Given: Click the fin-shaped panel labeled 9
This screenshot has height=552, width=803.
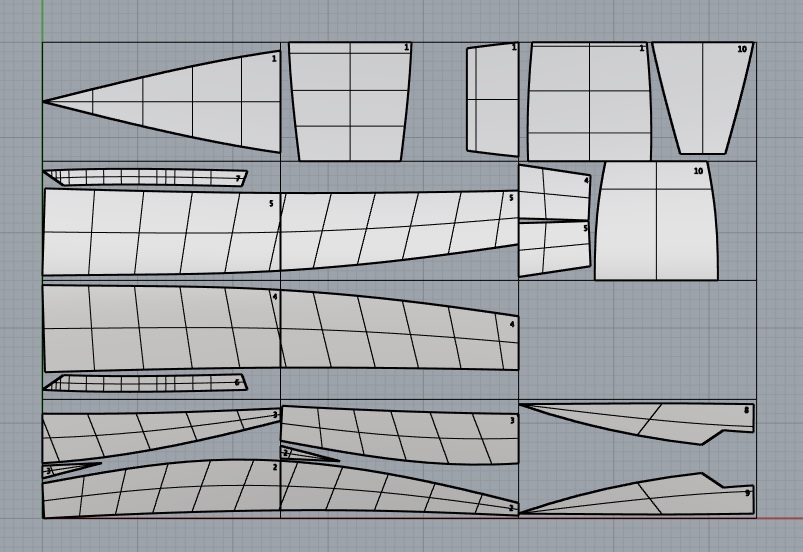Looking at the screenshot, I should [640, 496].
